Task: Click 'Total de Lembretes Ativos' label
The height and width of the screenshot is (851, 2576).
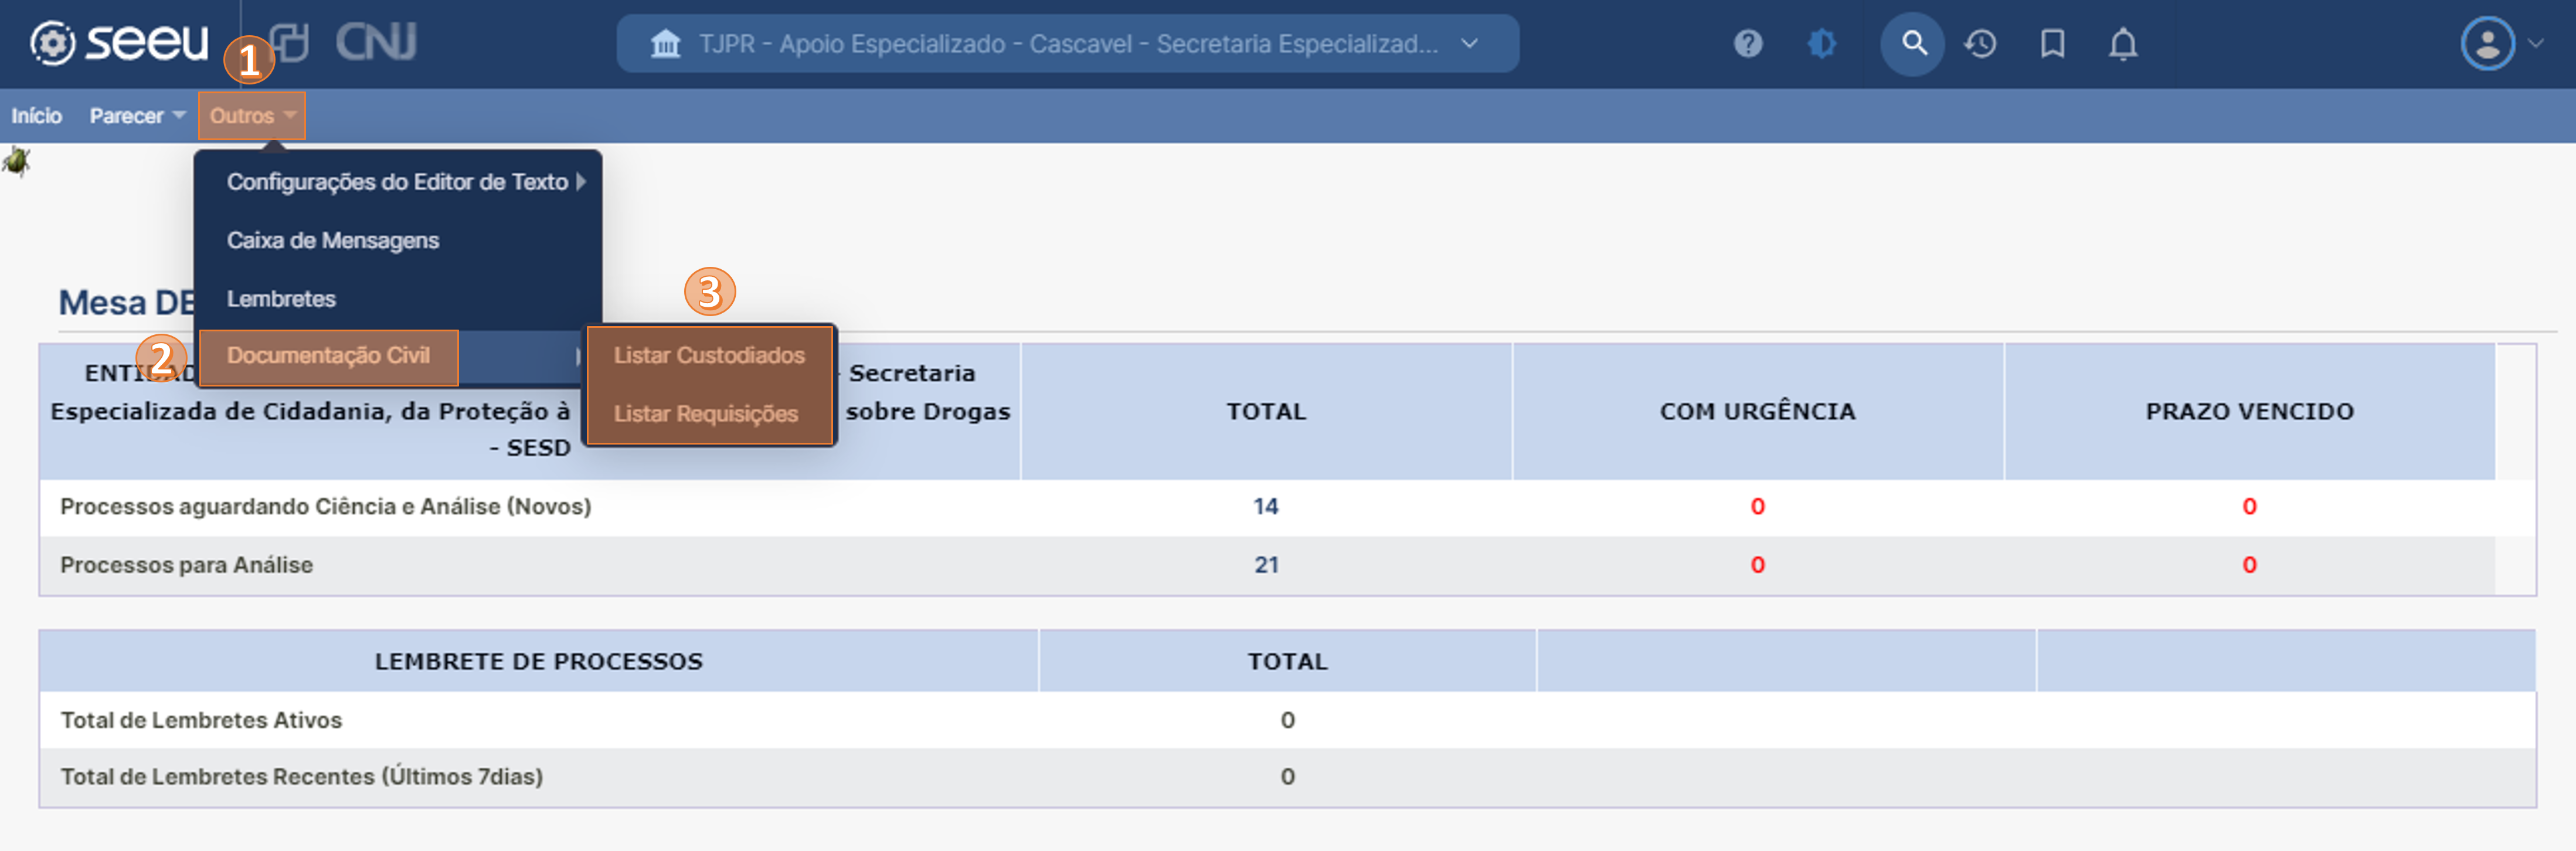Action: pyautogui.click(x=202, y=720)
